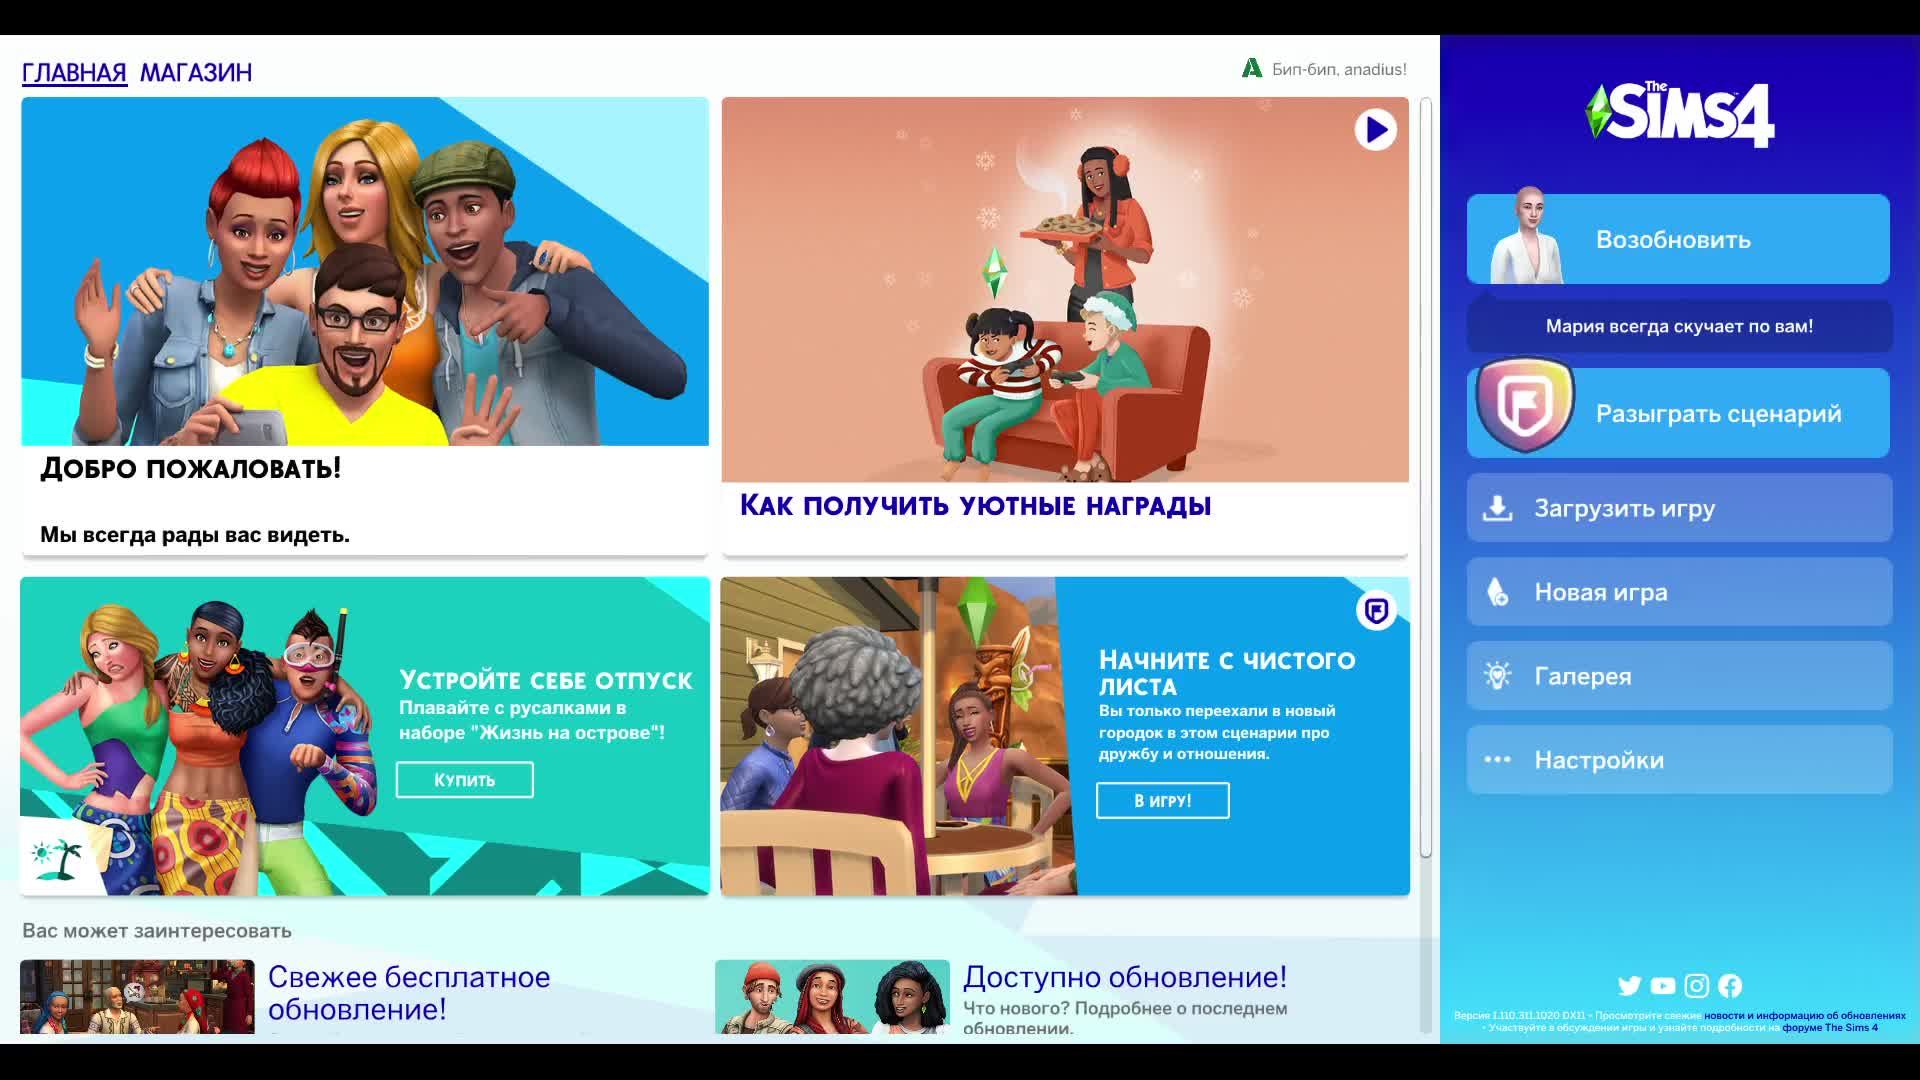Screen dimensions: 1920x1080
Task: Open the YouTube icon link
Action: tap(1663, 986)
